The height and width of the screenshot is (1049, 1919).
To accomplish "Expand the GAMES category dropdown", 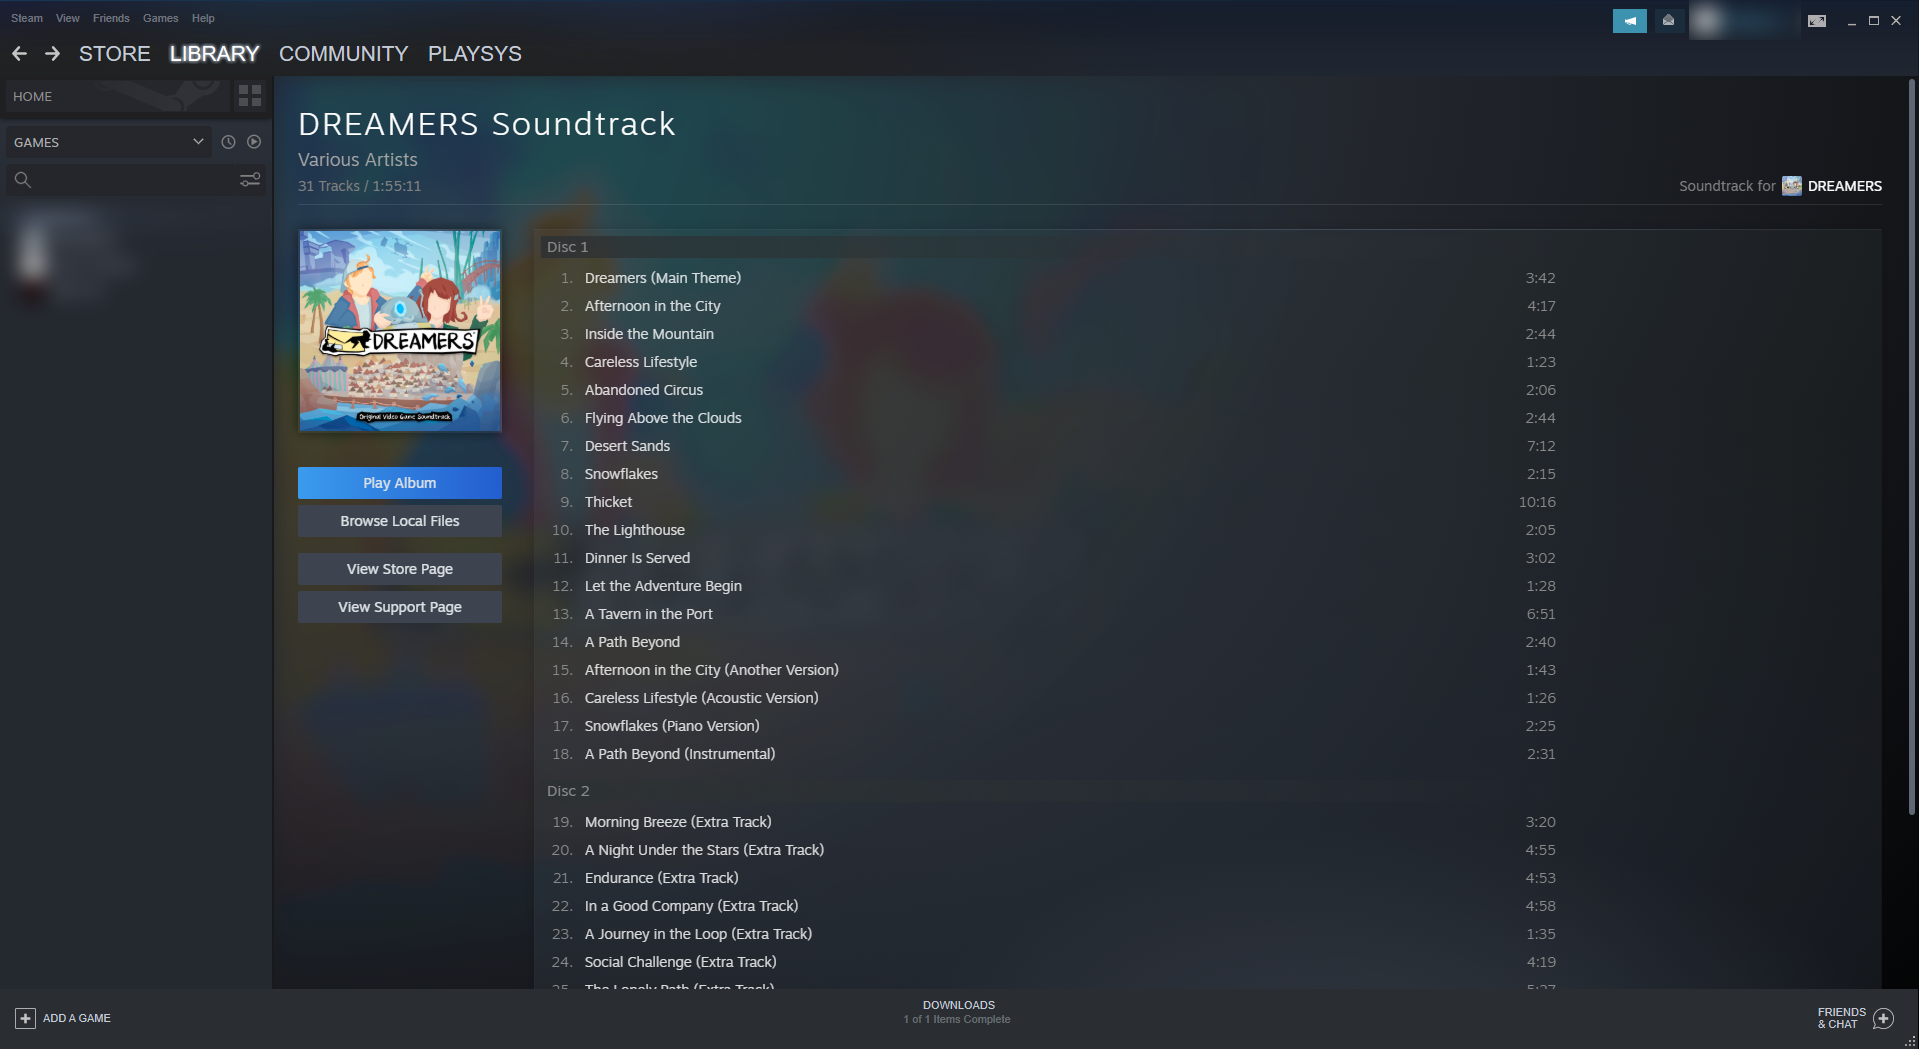I will pos(108,142).
